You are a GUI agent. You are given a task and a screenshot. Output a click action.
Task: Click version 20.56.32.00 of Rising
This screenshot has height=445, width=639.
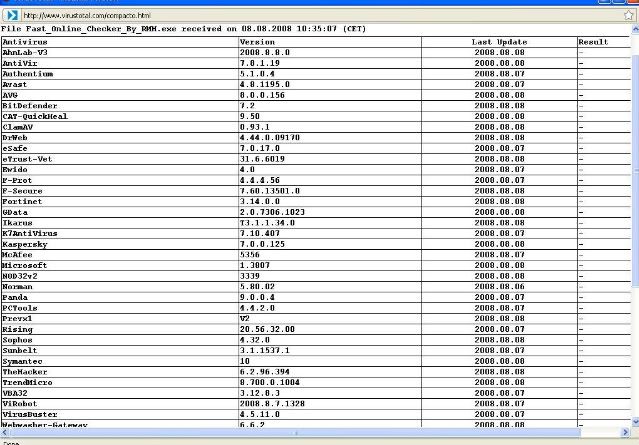[x=267, y=329]
